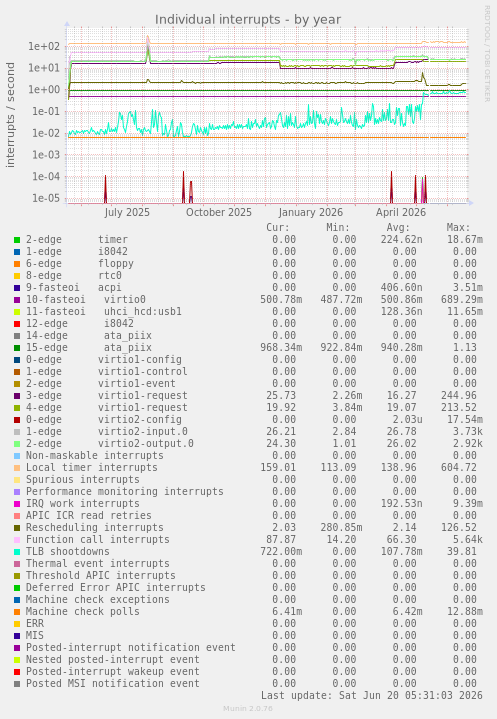Image resolution: width=497 pixels, height=719 pixels.
Task: Click the purple virtio0 legend swatch
Action: click(17, 300)
